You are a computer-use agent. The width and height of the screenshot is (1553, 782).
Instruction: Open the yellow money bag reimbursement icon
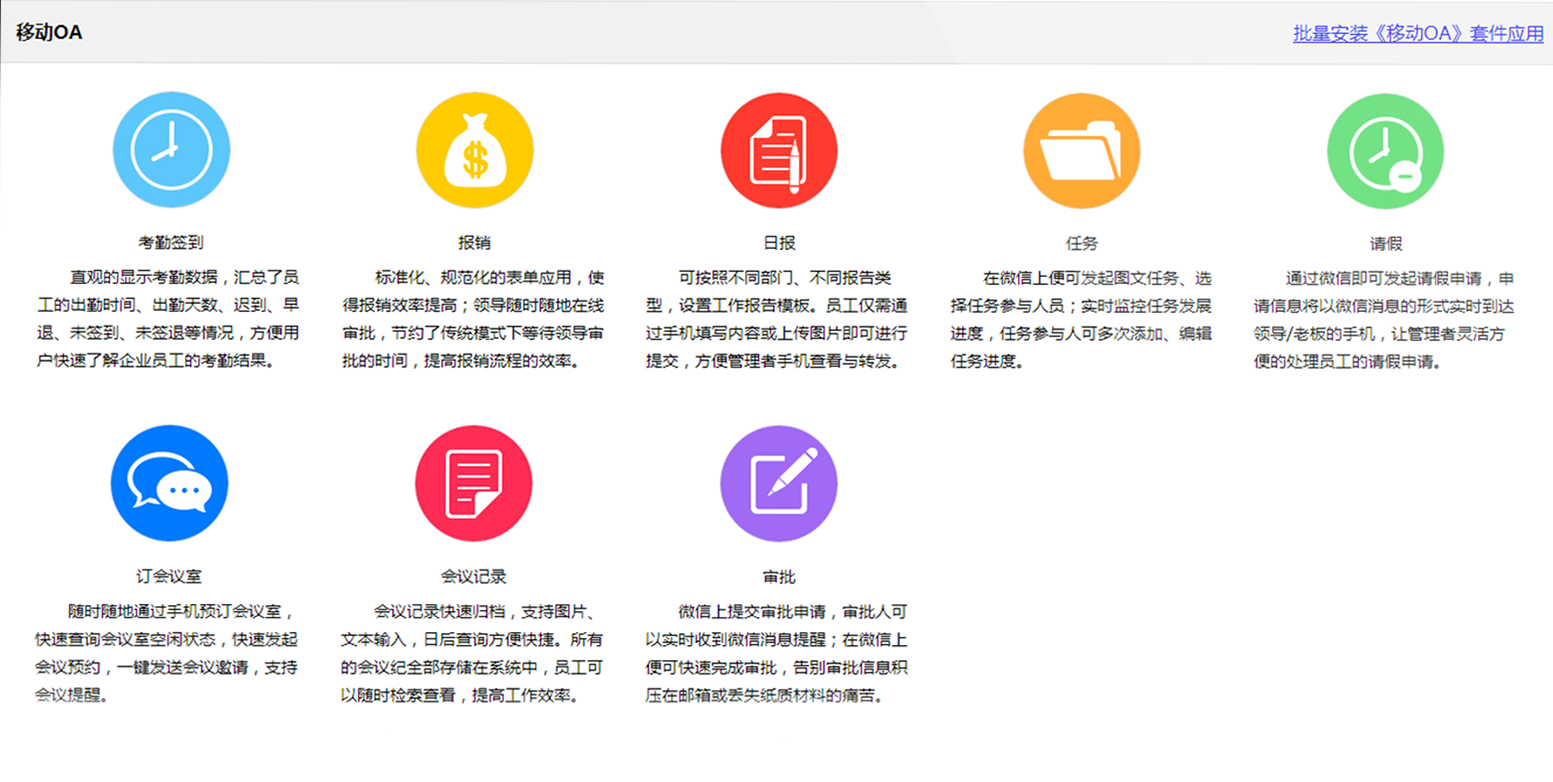pyautogui.click(x=474, y=150)
